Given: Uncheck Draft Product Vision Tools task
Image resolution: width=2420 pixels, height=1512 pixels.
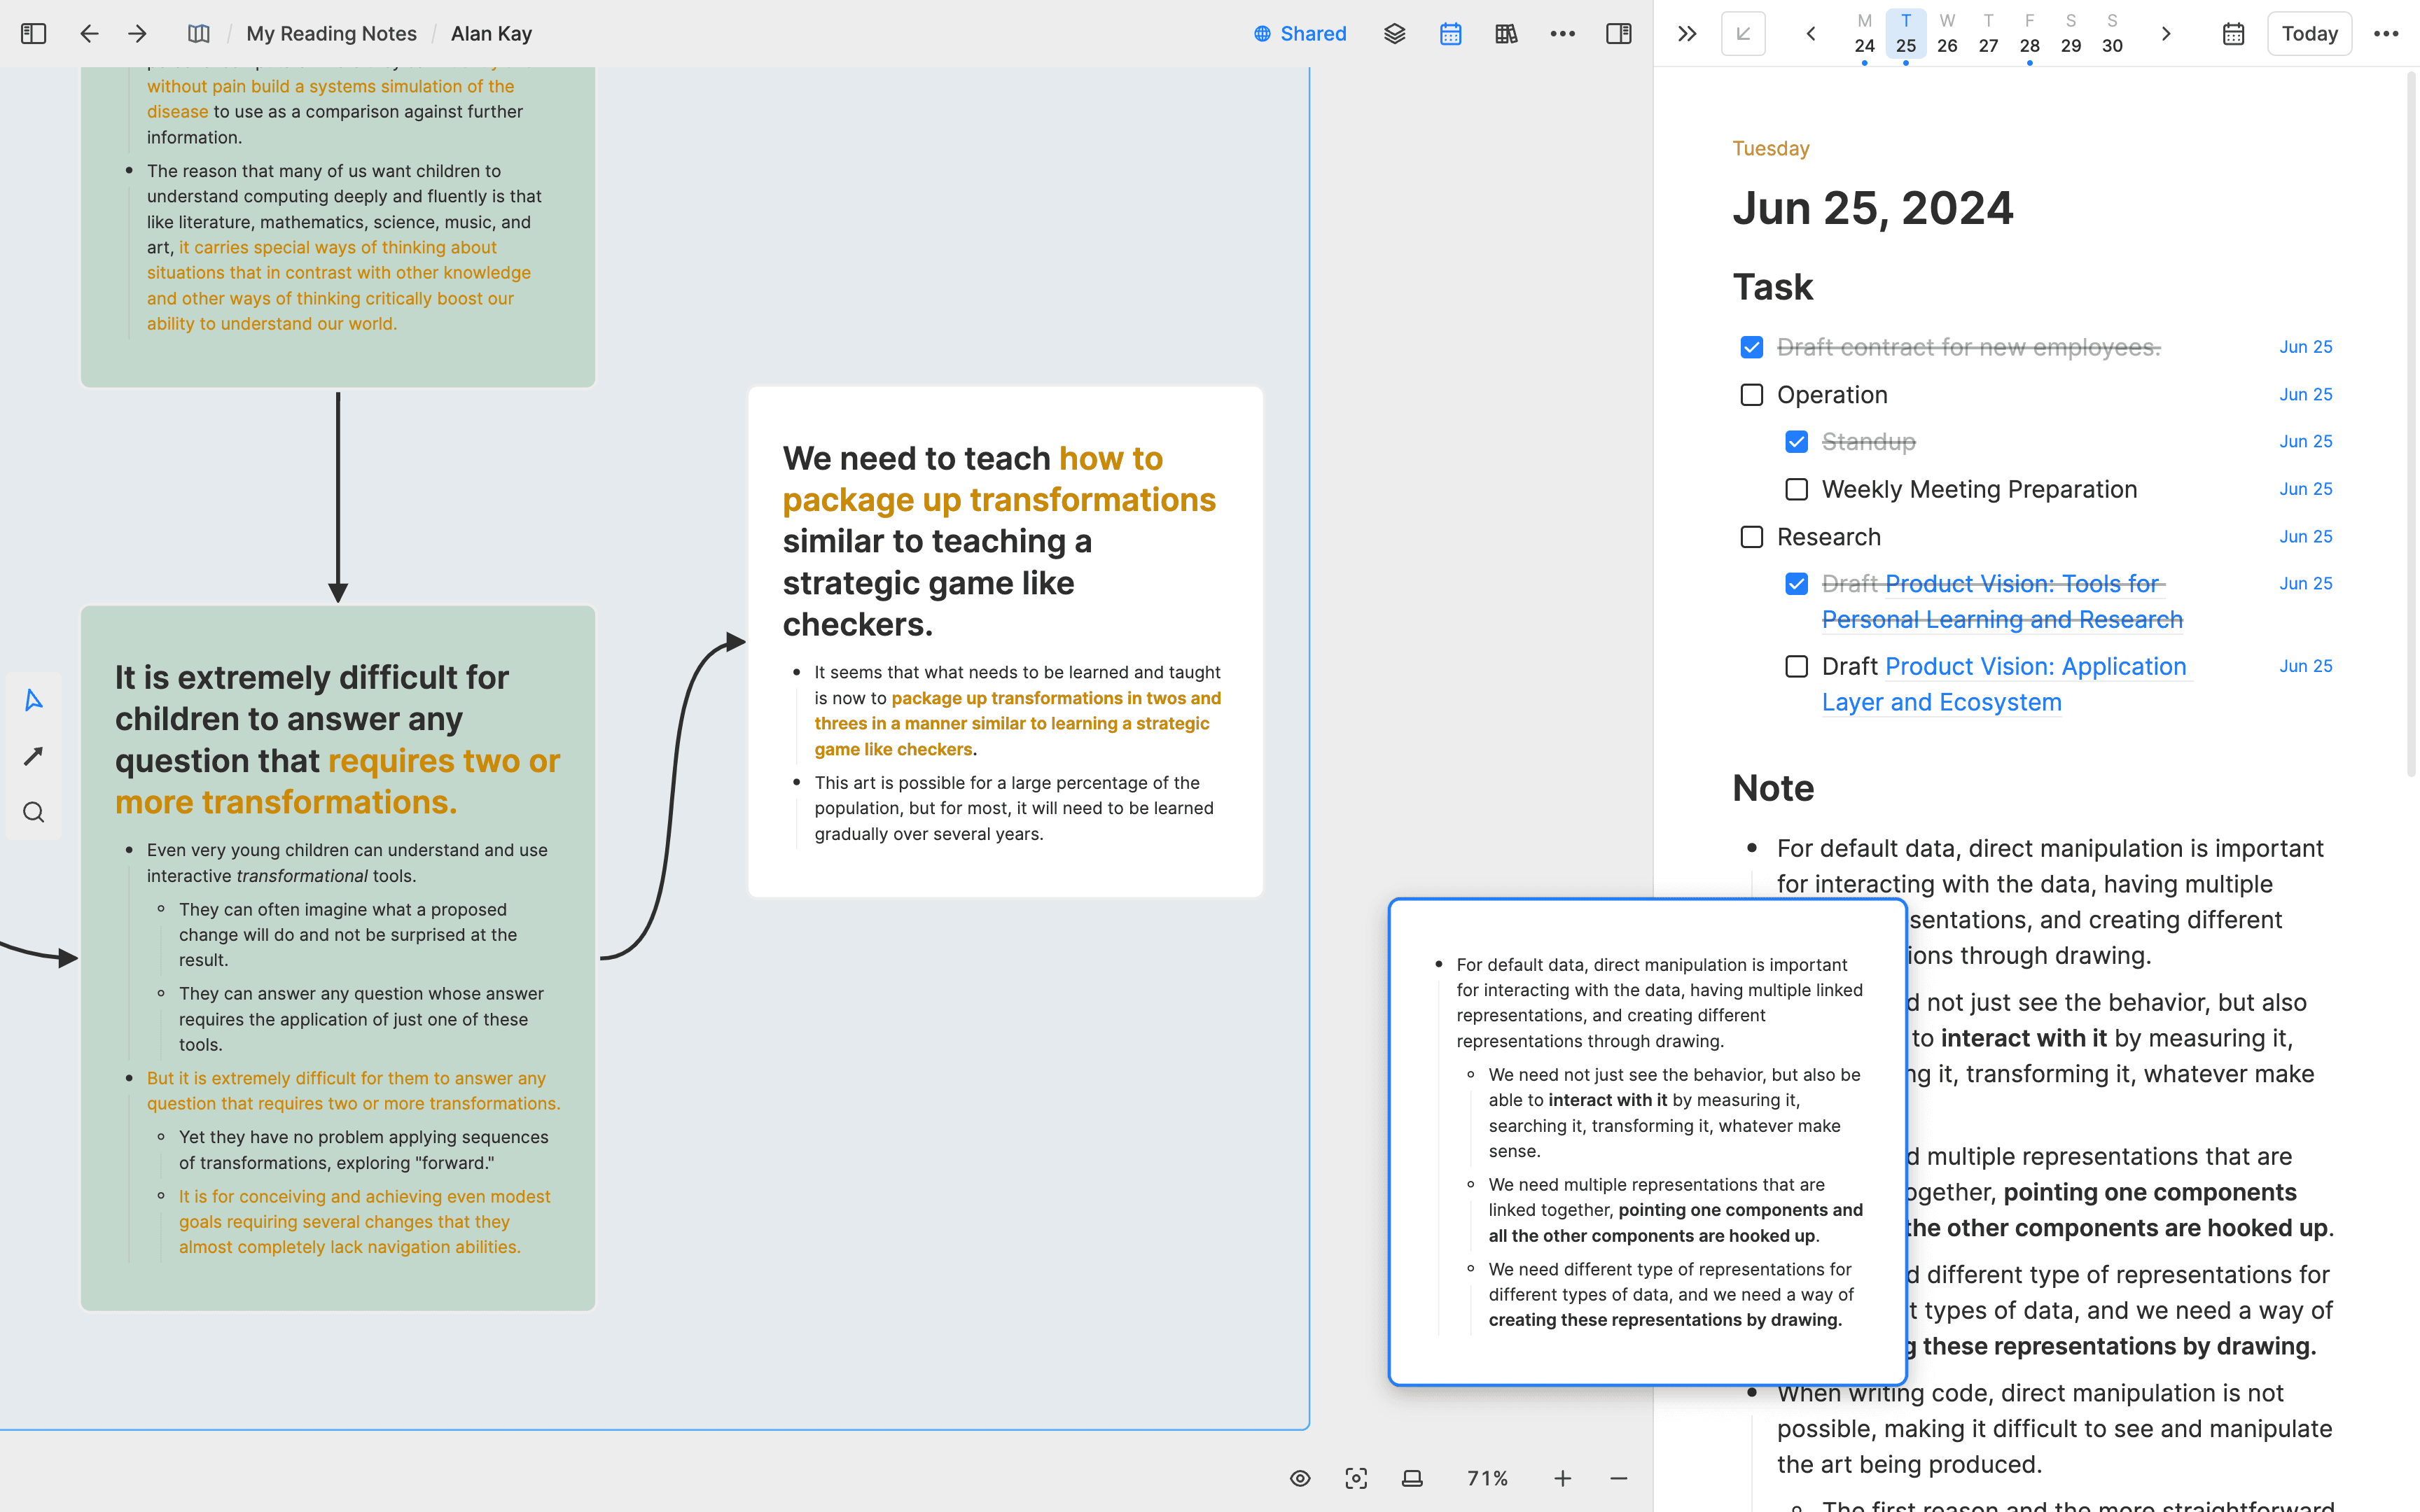Looking at the screenshot, I should click(1797, 584).
